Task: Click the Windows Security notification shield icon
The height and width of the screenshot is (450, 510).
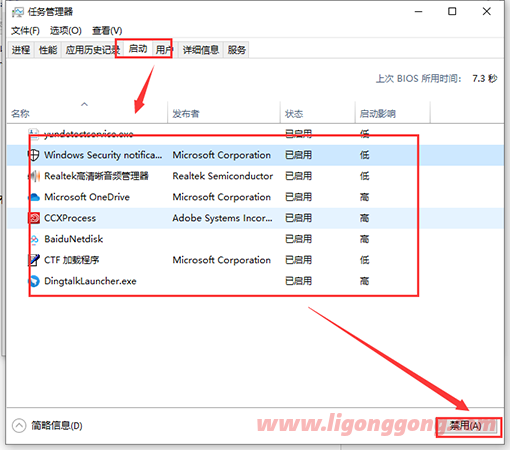Action: [x=34, y=155]
